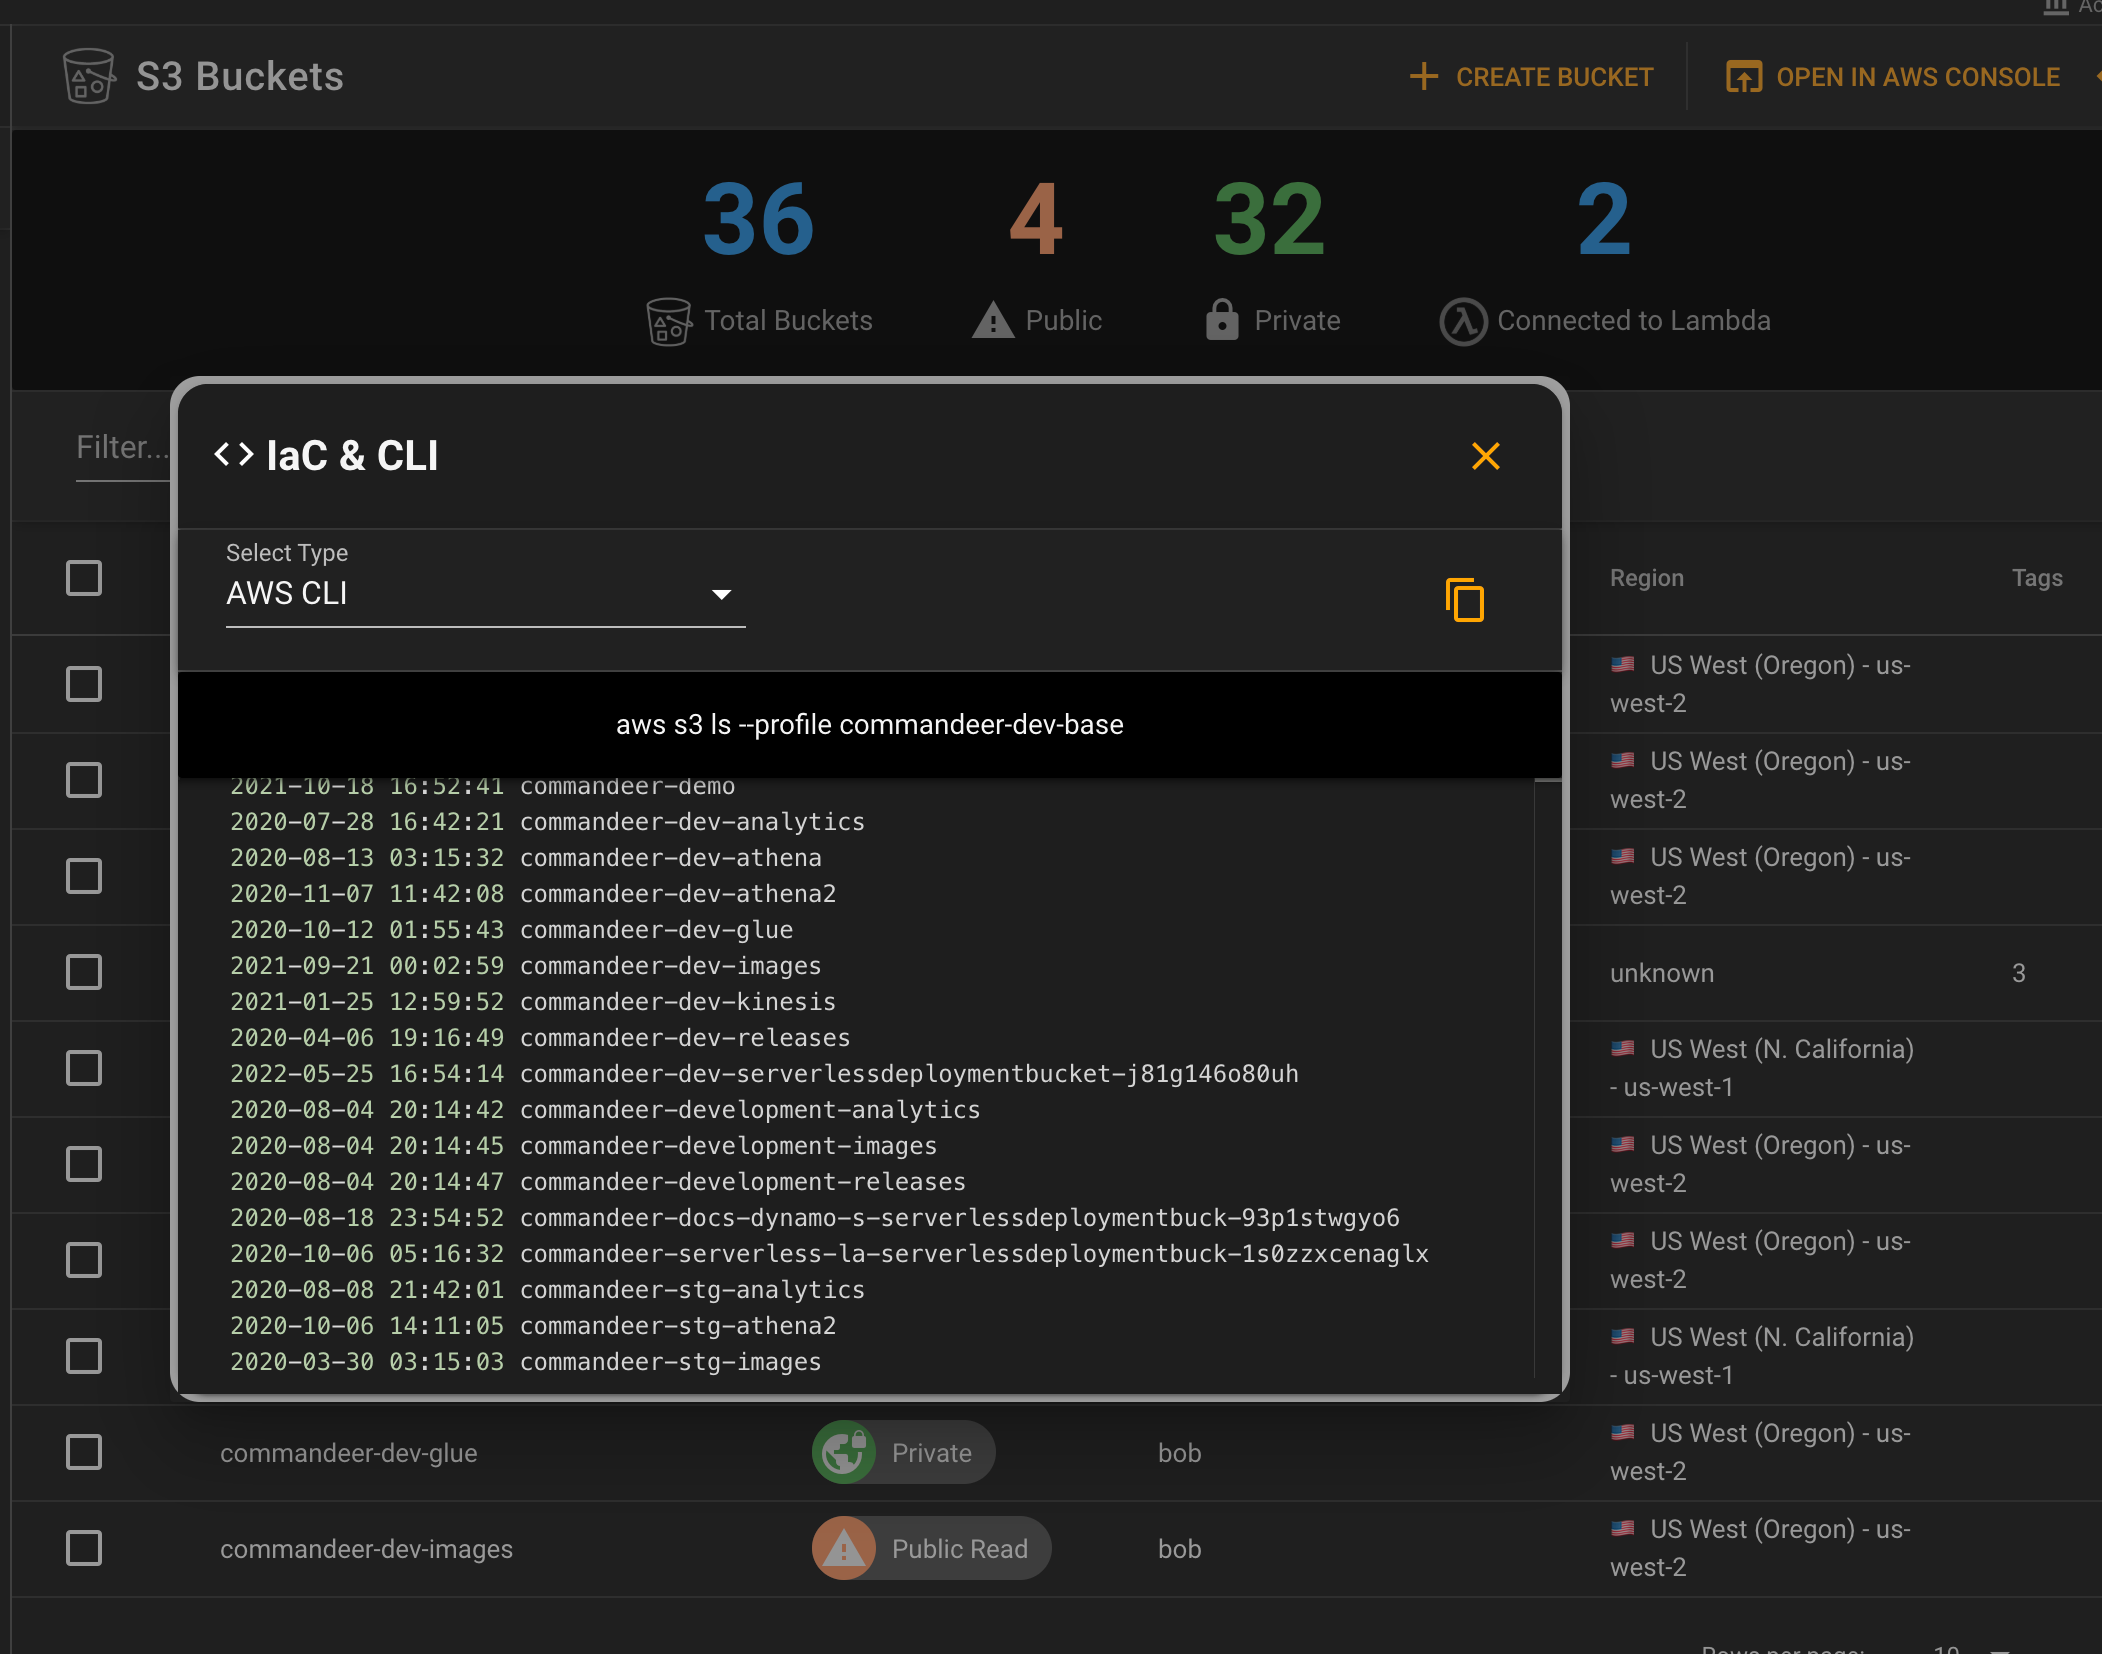The image size is (2102, 1654).
Task: Click the S3 Buckets bucket icon in header
Action: (88, 76)
